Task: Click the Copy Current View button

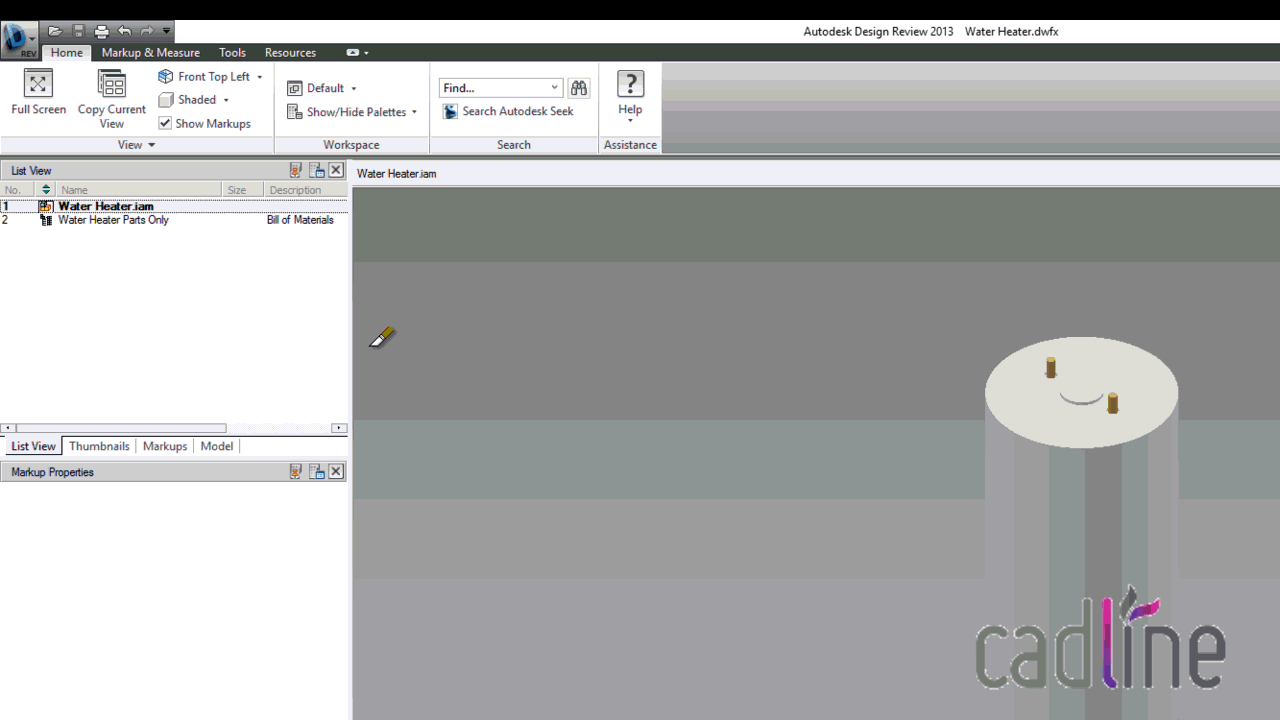Action: click(112, 98)
